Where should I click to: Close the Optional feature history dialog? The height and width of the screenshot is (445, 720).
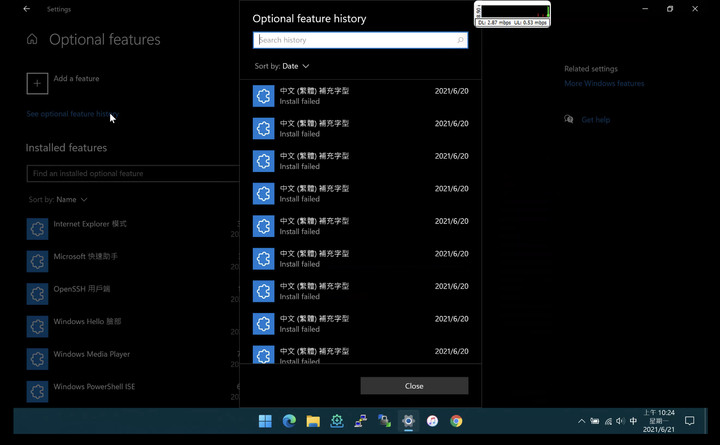point(414,386)
